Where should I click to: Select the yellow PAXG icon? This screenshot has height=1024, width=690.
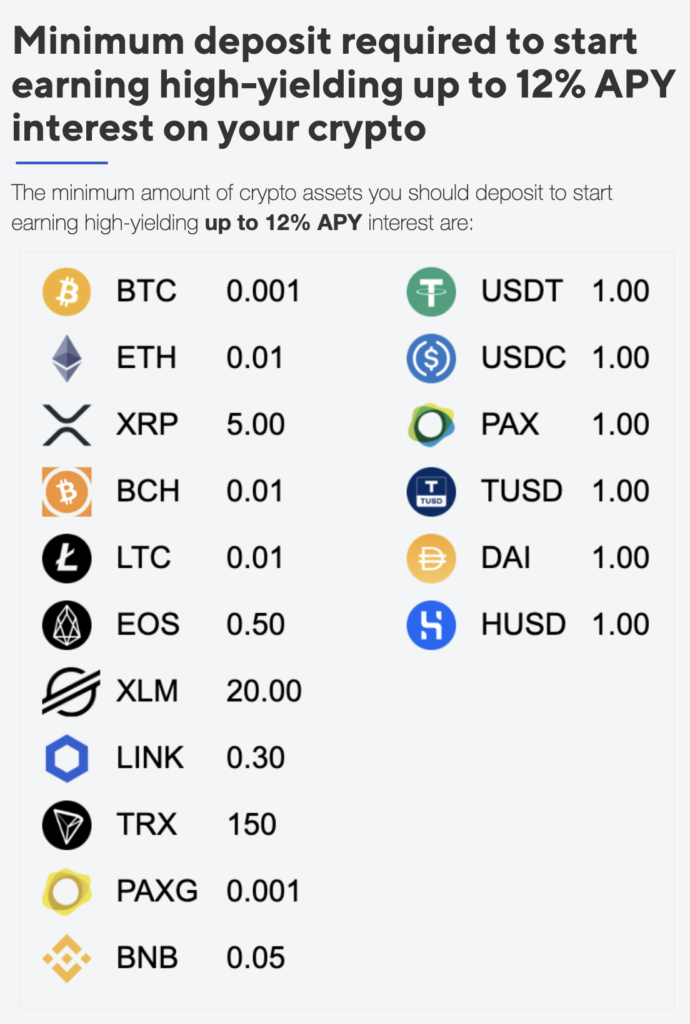pyautogui.click(x=67, y=891)
